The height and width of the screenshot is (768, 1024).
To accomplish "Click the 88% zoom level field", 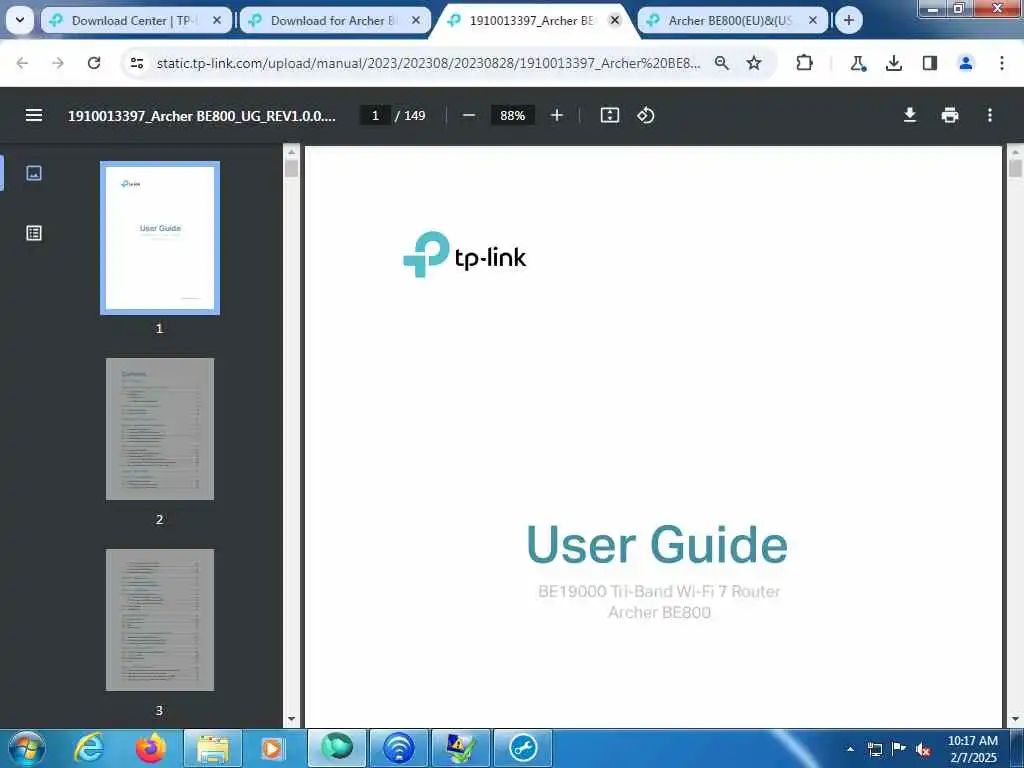I will 512,116.
